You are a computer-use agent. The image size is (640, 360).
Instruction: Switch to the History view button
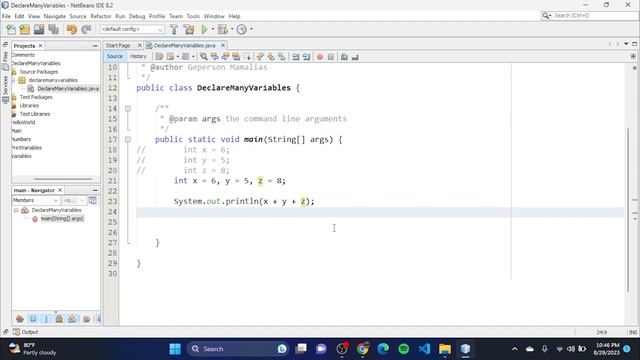click(x=138, y=56)
